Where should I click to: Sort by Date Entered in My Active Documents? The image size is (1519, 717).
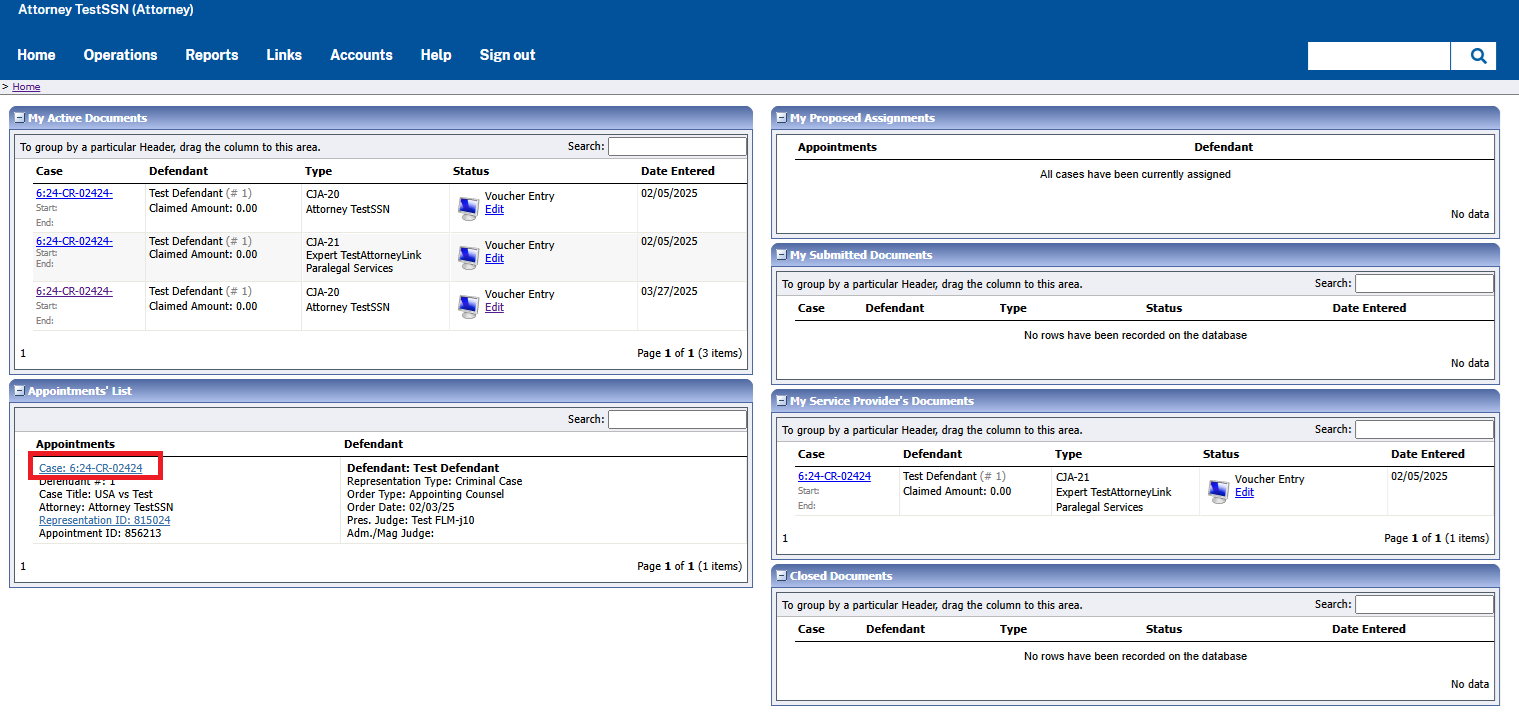click(677, 171)
